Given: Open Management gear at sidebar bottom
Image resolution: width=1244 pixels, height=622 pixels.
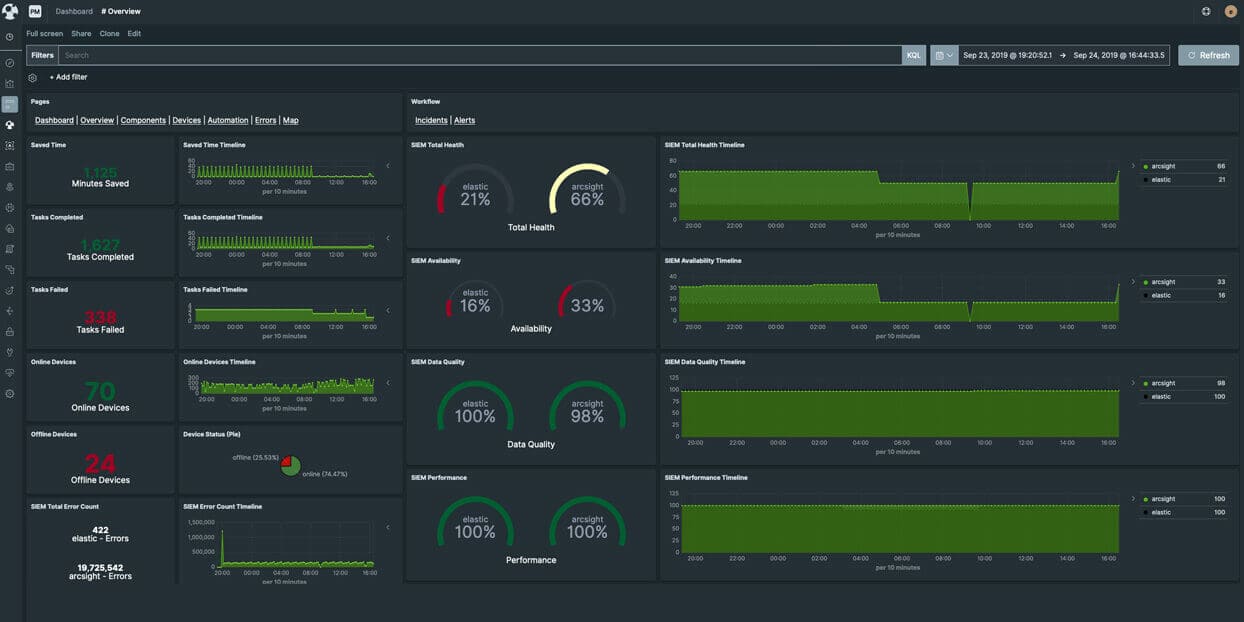Looking at the screenshot, I should (x=9, y=394).
